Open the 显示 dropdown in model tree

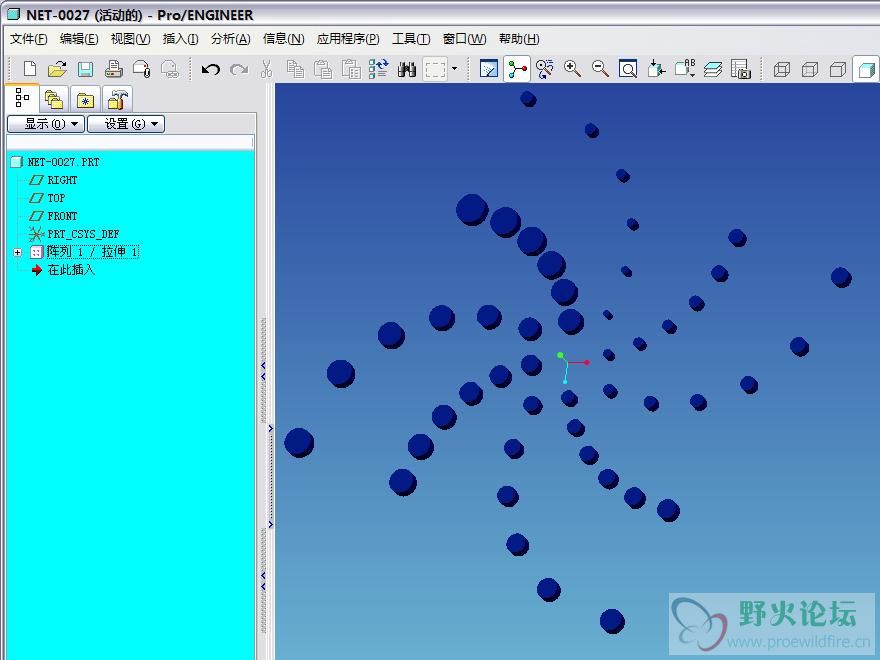45,124
